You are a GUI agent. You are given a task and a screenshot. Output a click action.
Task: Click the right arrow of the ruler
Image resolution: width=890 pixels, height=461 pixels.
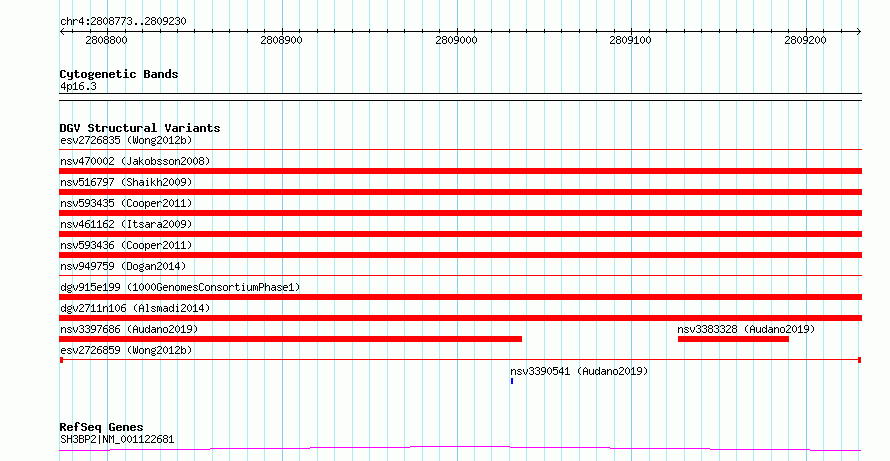pos(859,32)
